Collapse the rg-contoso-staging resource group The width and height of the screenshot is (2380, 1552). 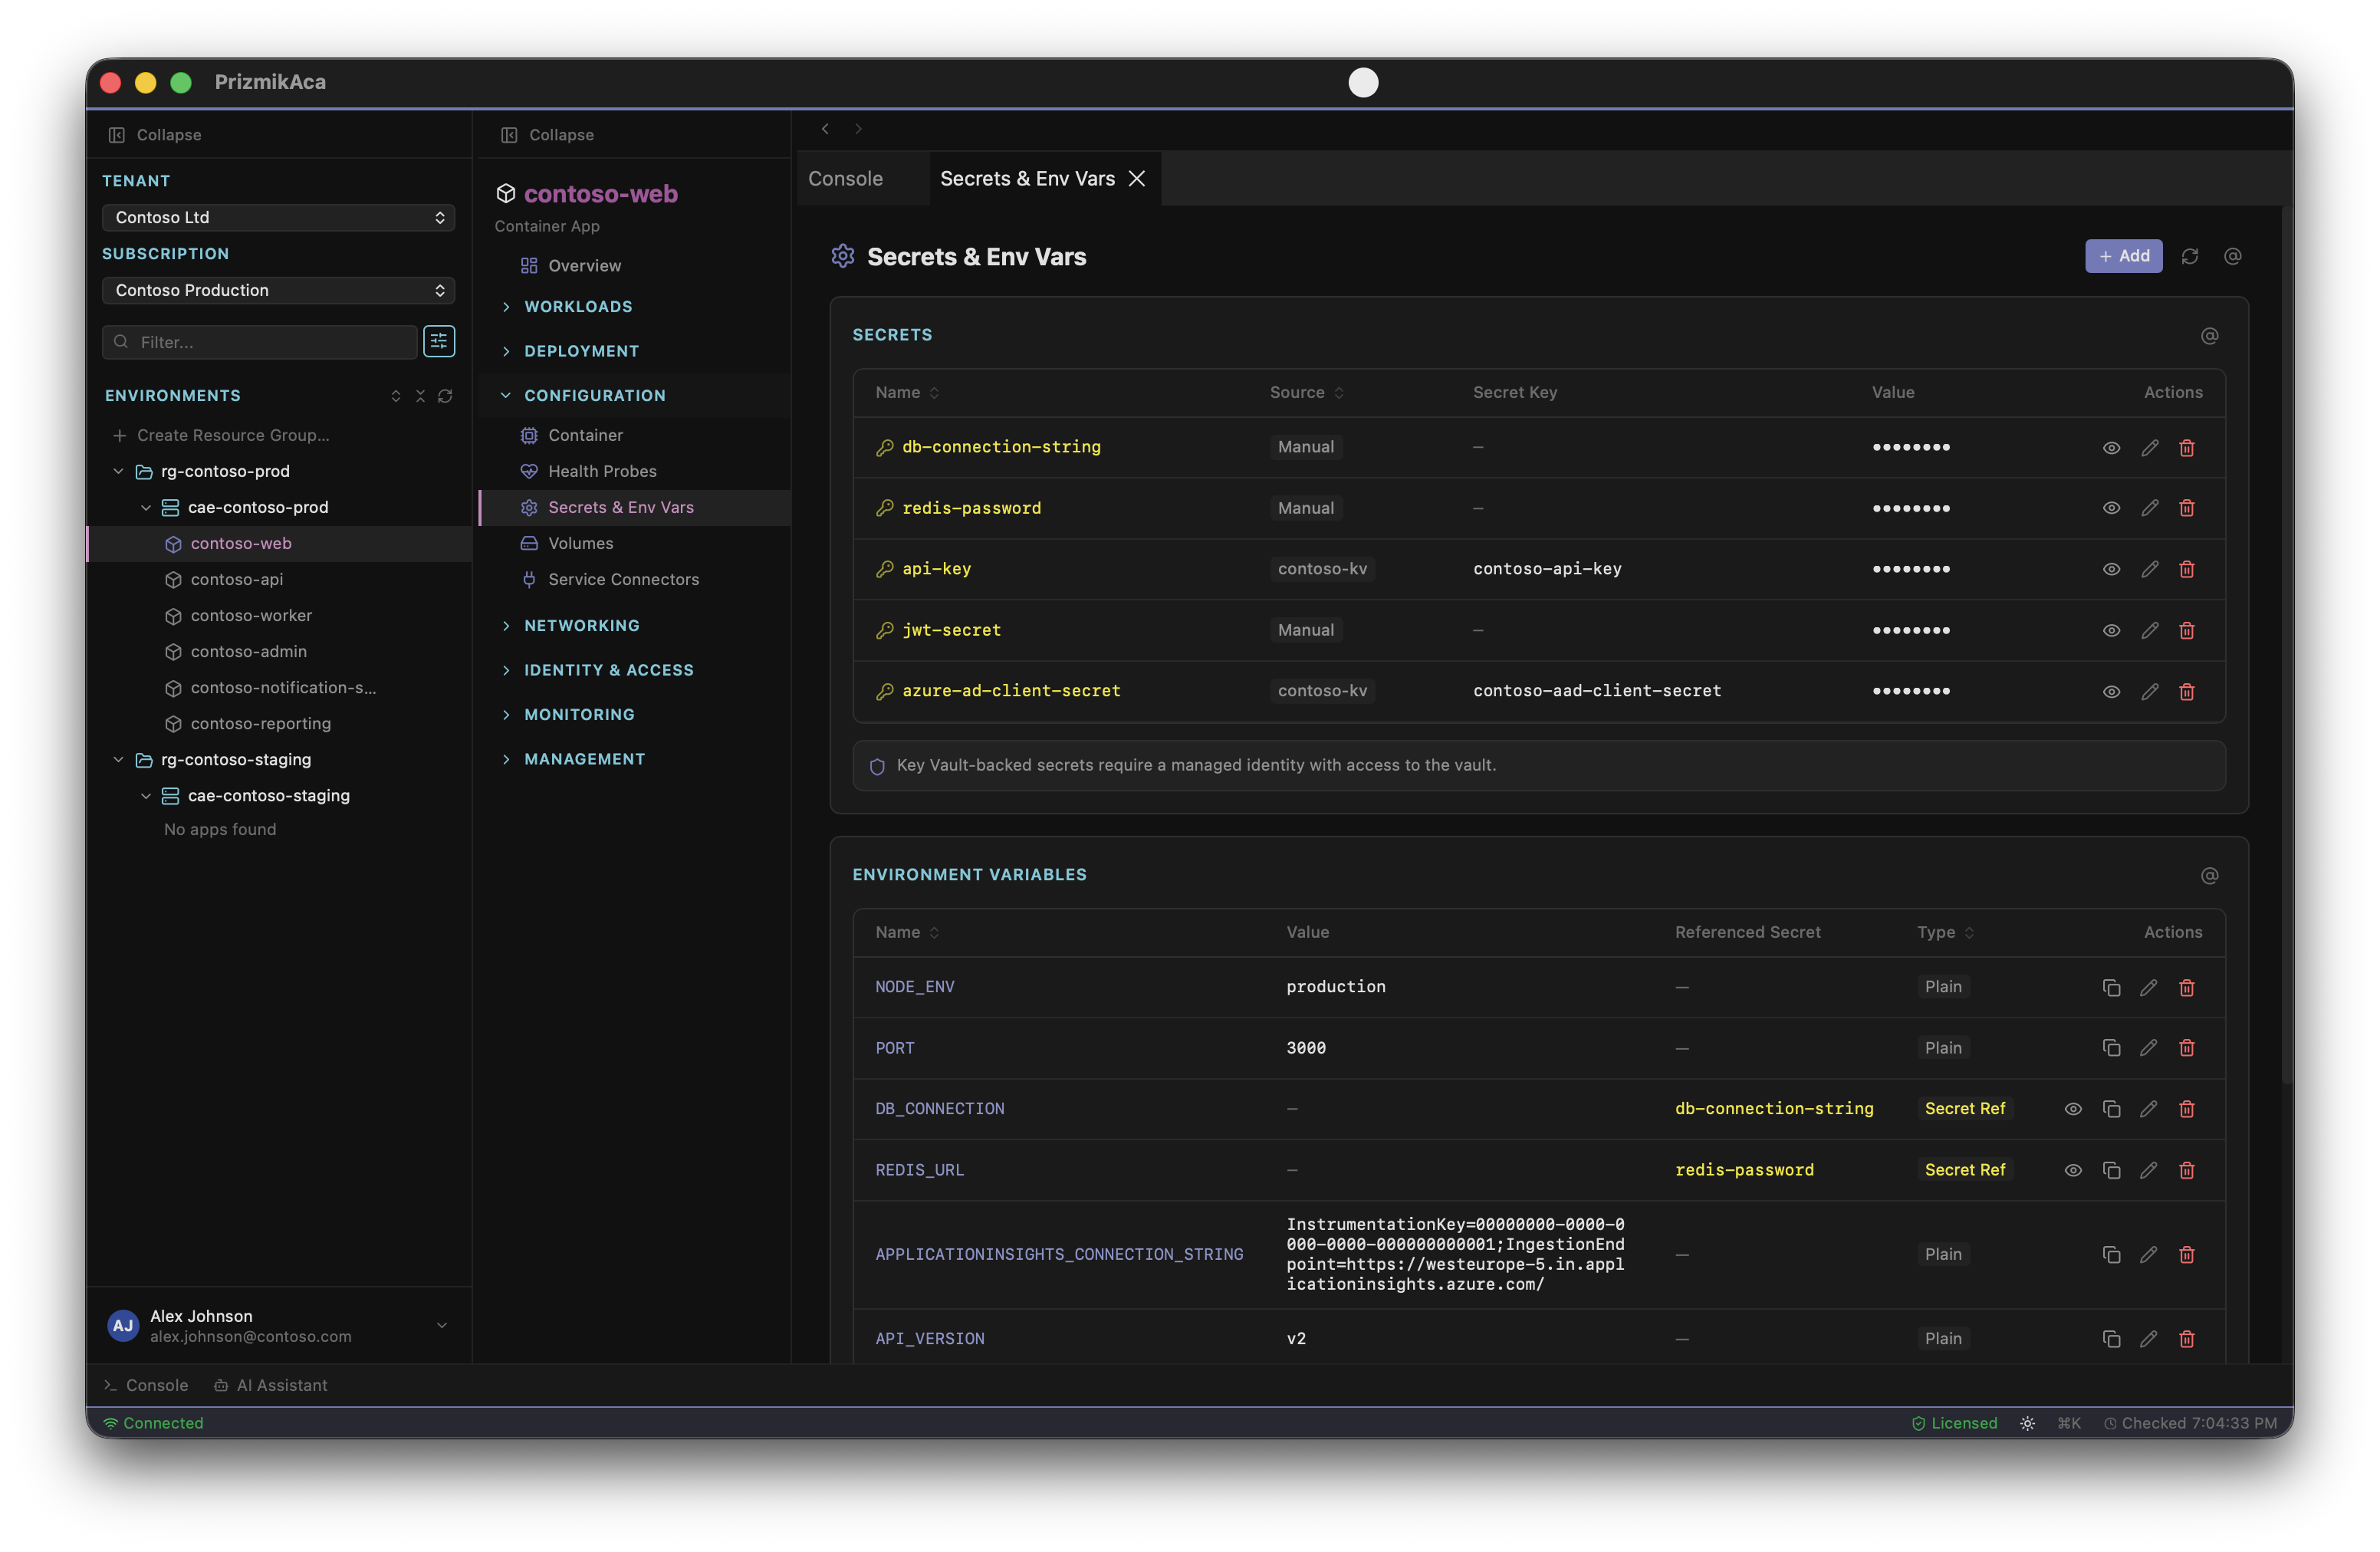[x=117, y=759]
